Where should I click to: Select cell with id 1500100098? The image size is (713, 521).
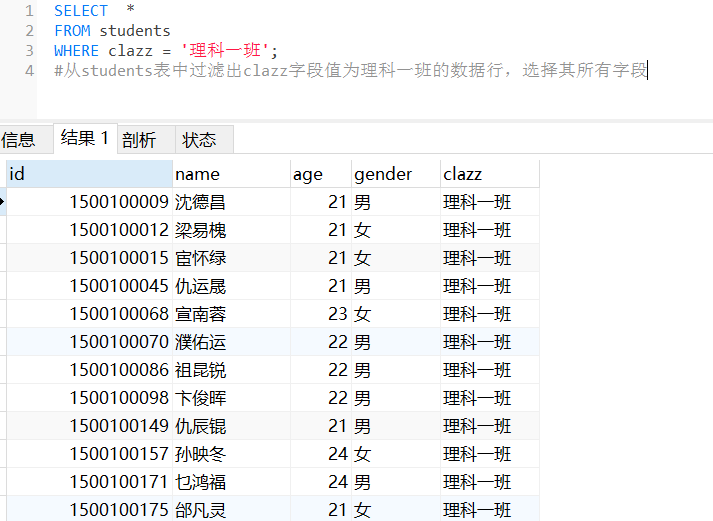point(90,398)
